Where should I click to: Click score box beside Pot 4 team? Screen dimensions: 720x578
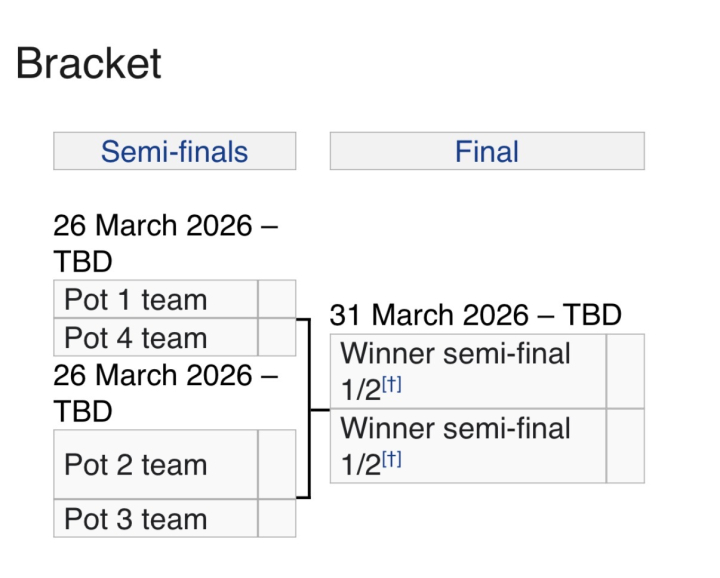(277, 337)
